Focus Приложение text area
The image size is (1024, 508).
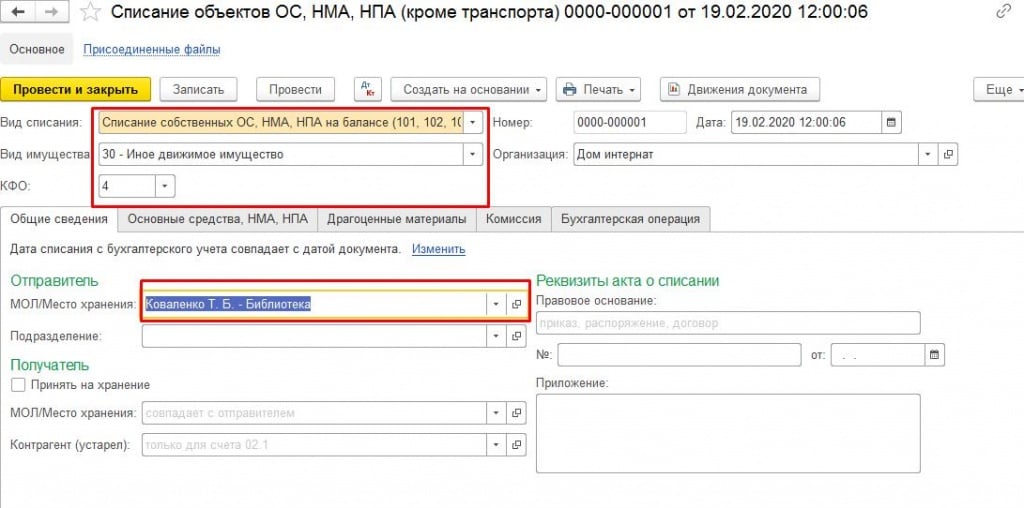728,433
